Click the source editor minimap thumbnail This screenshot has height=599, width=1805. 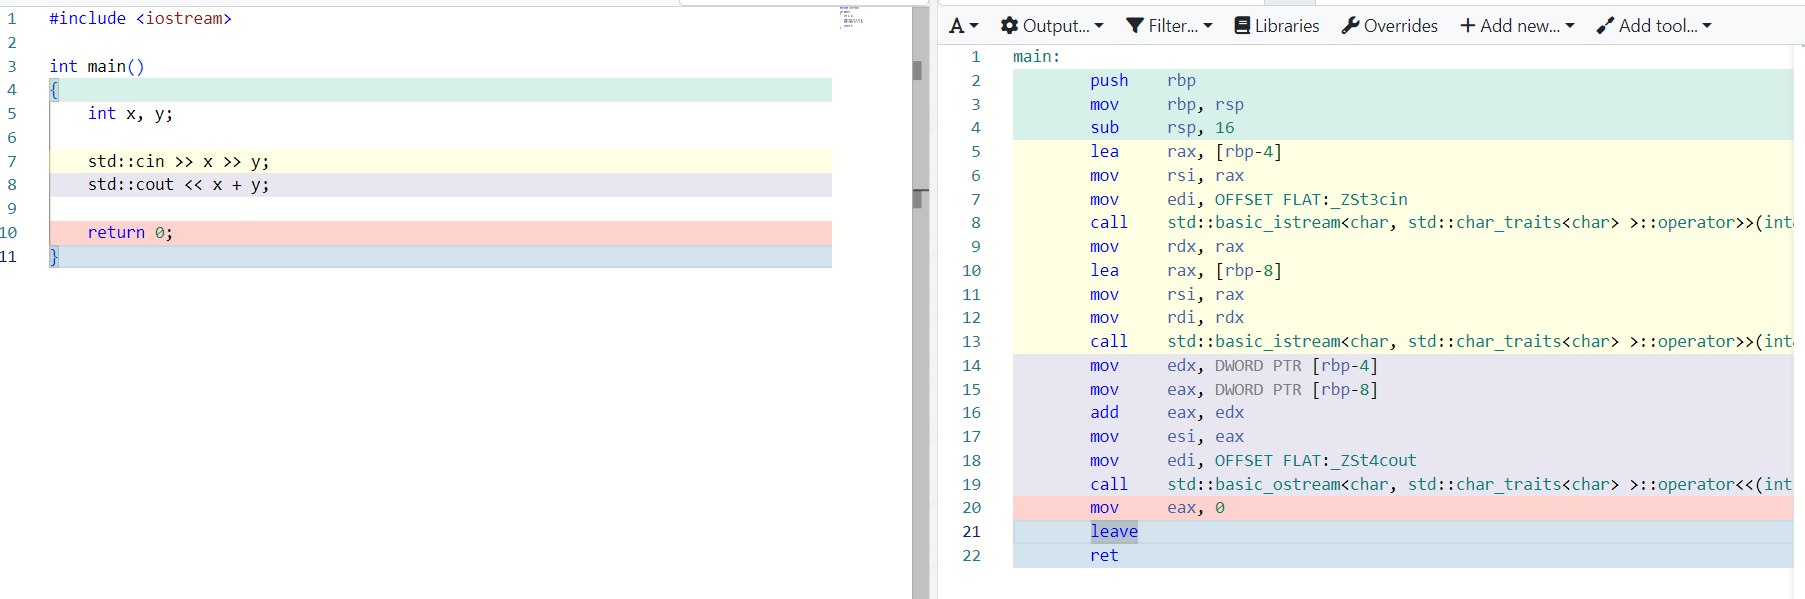[x=851, y=17]
